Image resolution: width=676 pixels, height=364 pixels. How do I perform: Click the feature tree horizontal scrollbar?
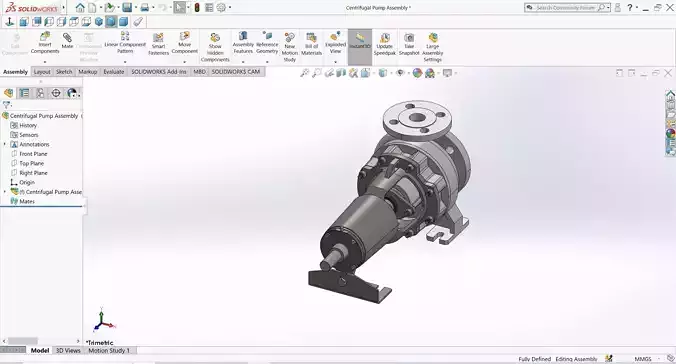(x=23, y=341)
